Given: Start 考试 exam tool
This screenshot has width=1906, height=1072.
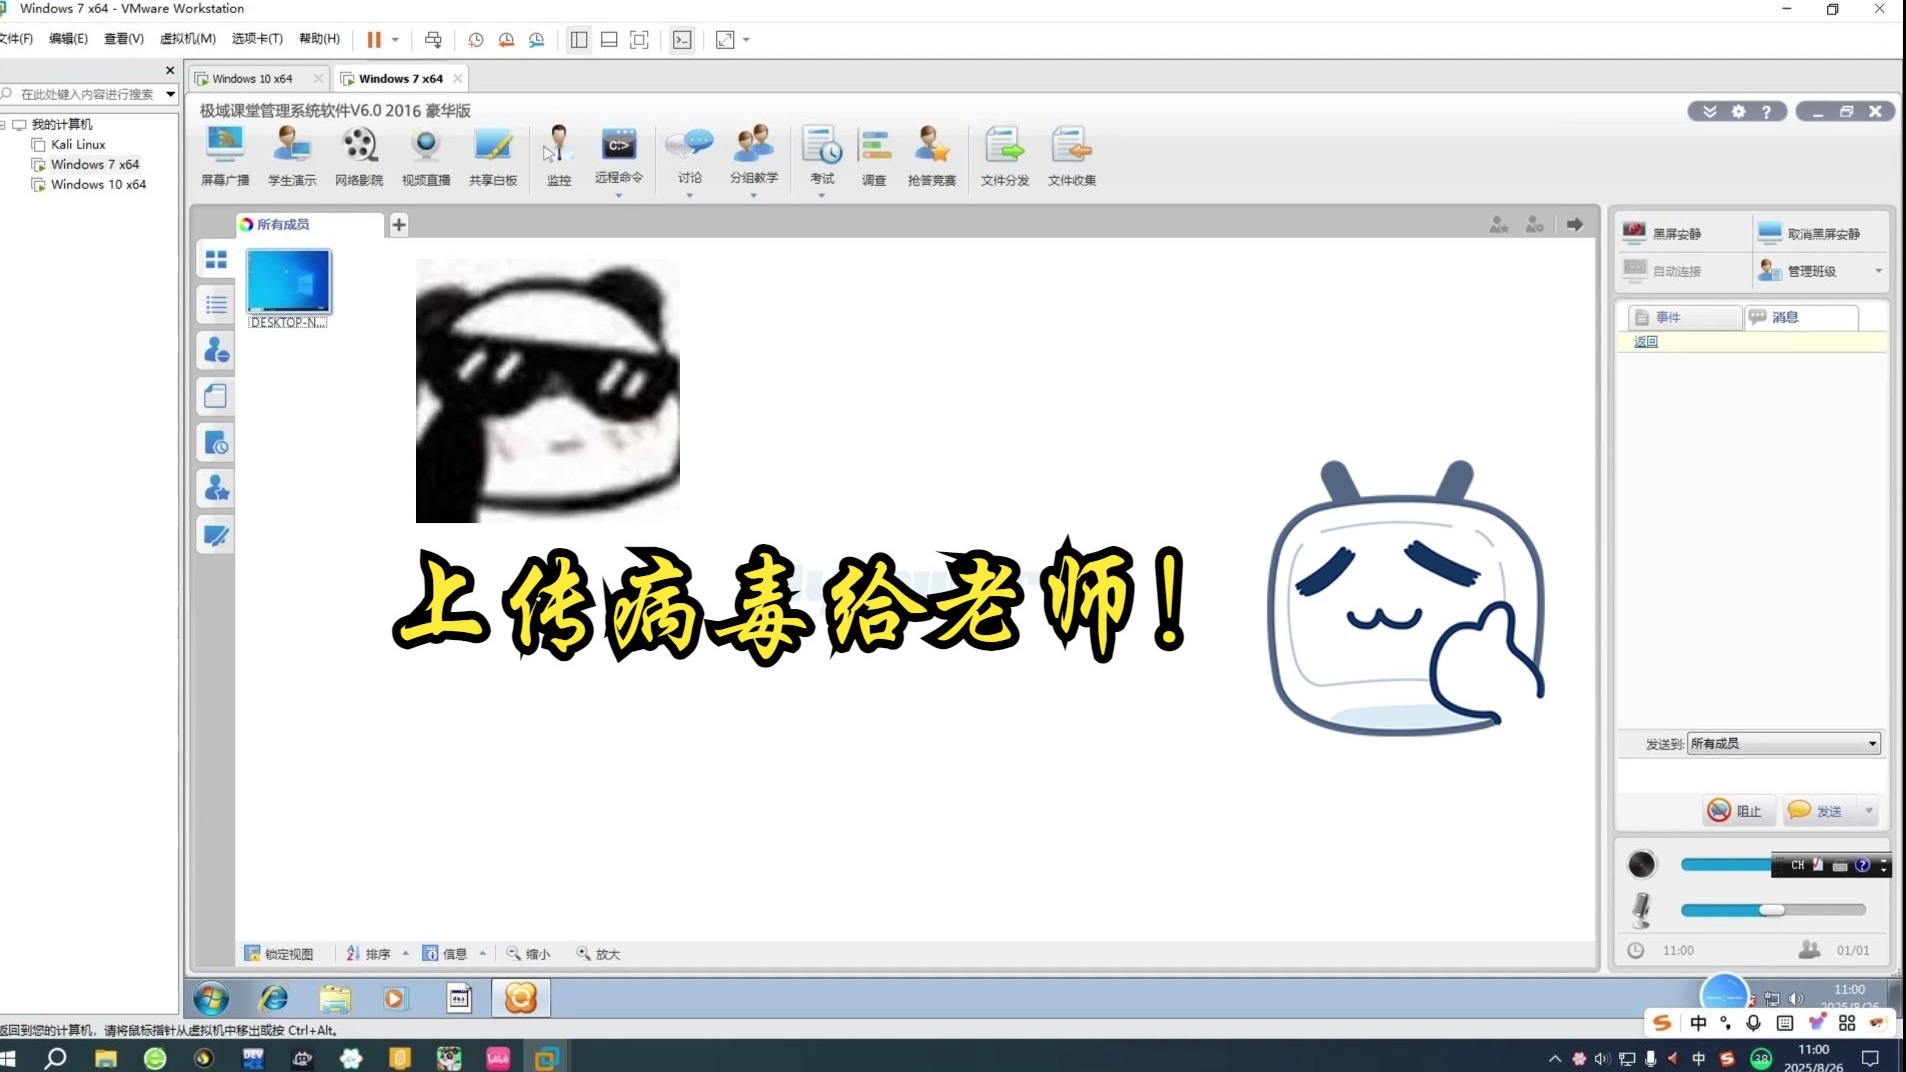Looking at the screenshot, I should point(822,155).
